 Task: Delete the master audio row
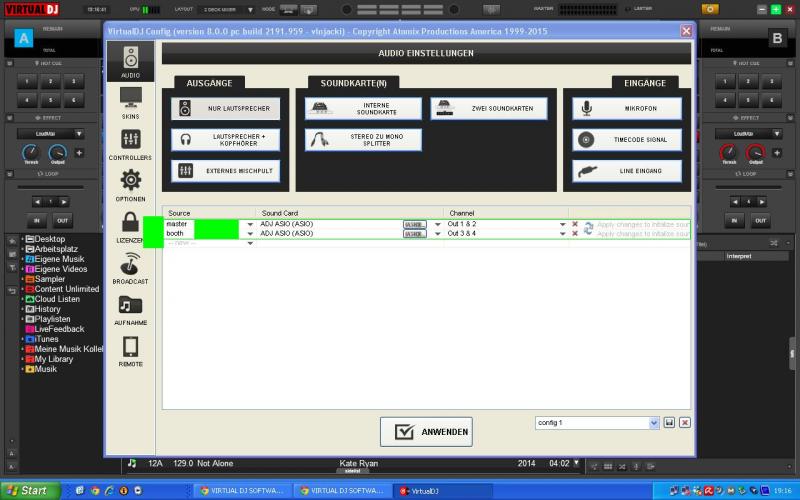pos(575,224)
